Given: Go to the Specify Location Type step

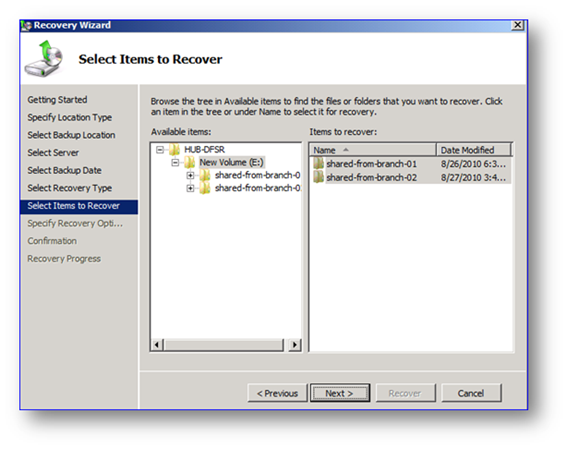Looking at the screenshot, I should point(70,117).
